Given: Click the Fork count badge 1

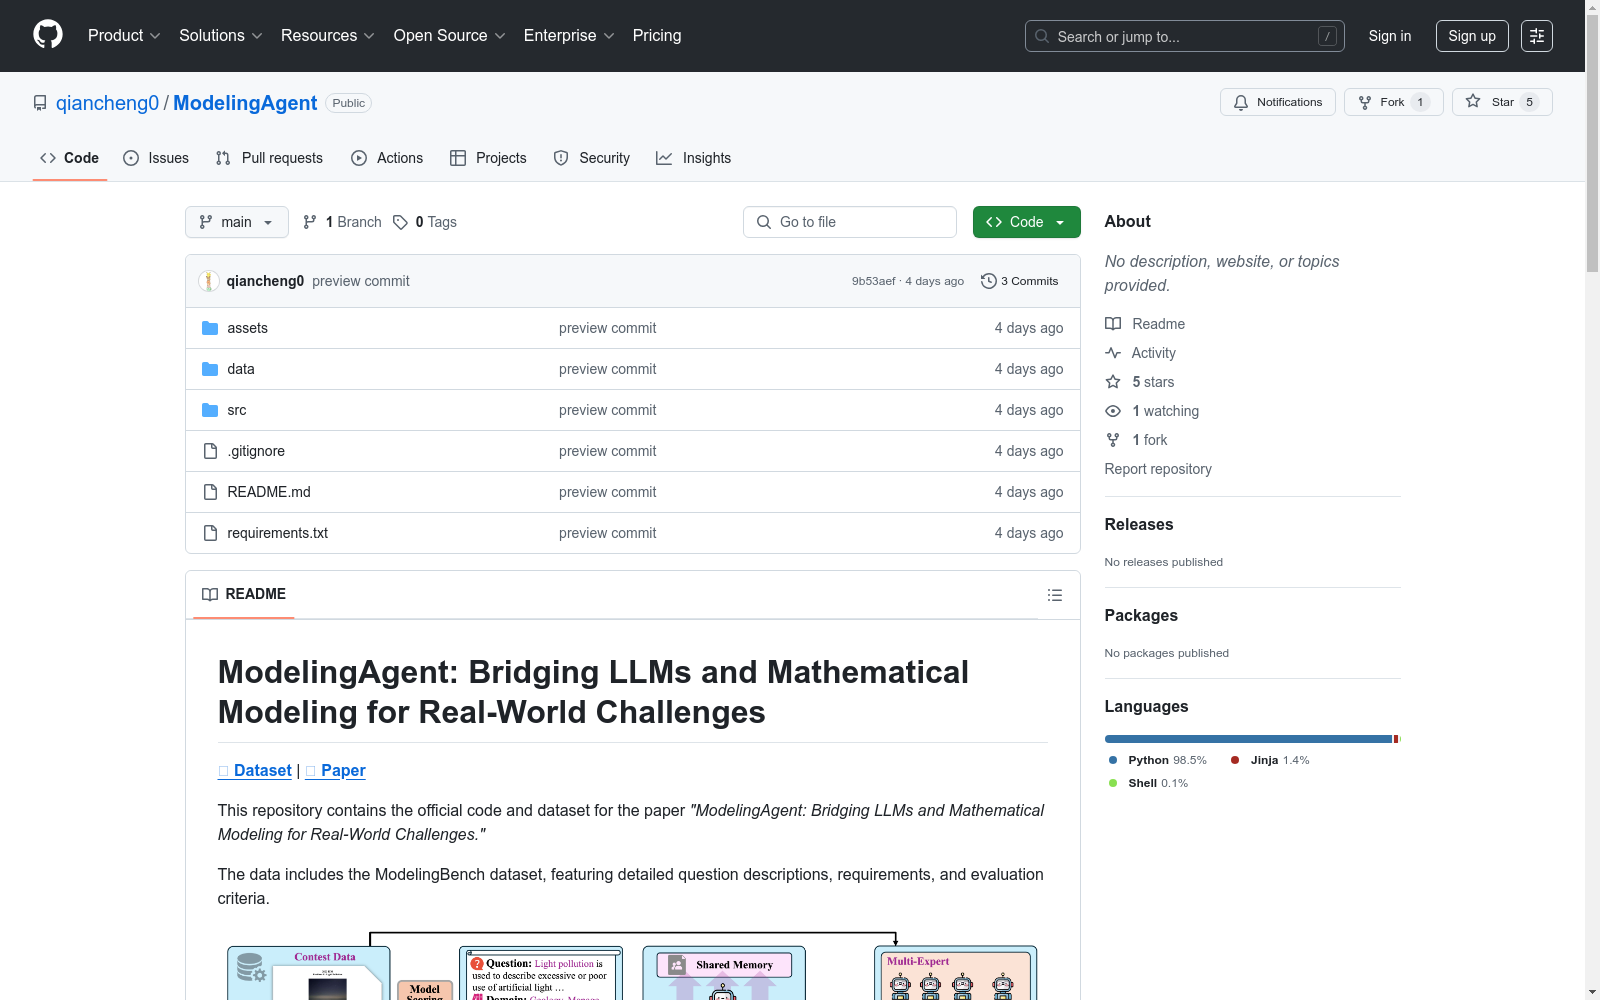Looking at the screenshot, I should [x=1420, y=102].
